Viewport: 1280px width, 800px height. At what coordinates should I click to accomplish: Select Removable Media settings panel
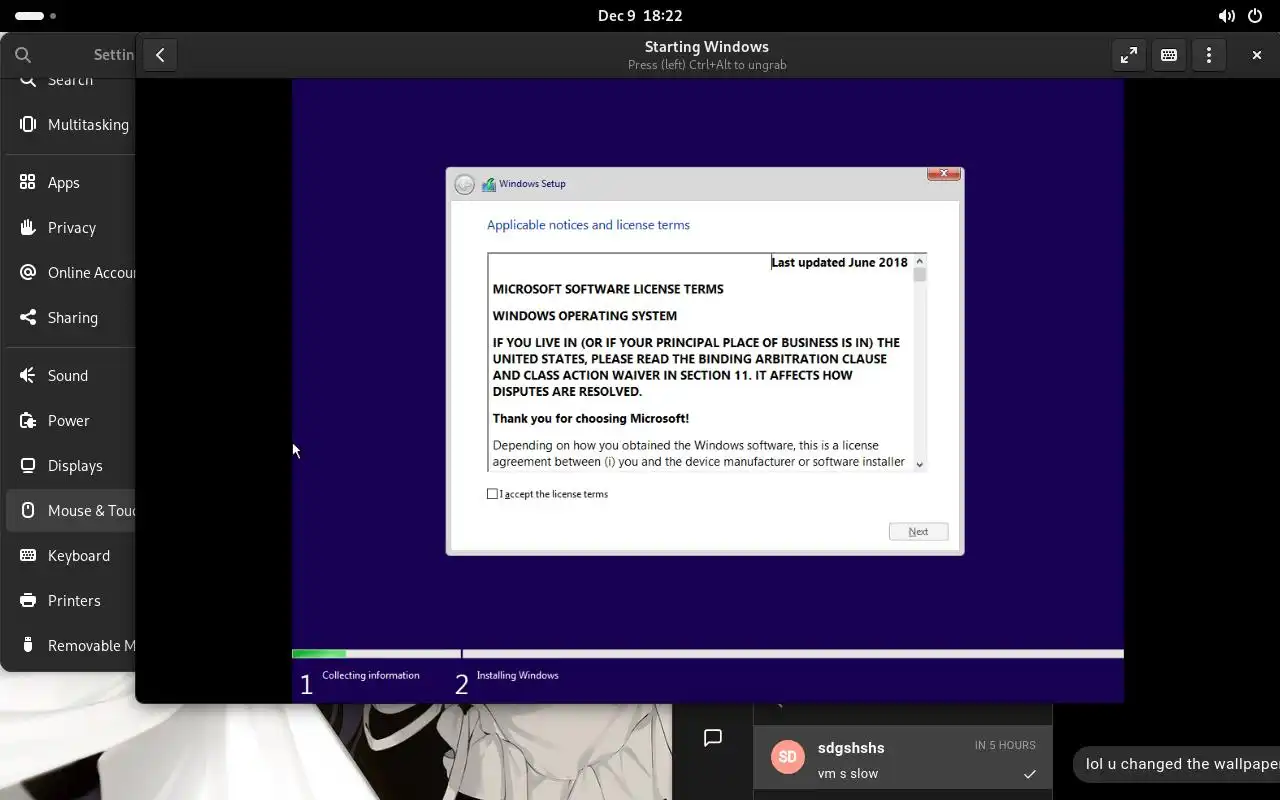coord(70,646)
